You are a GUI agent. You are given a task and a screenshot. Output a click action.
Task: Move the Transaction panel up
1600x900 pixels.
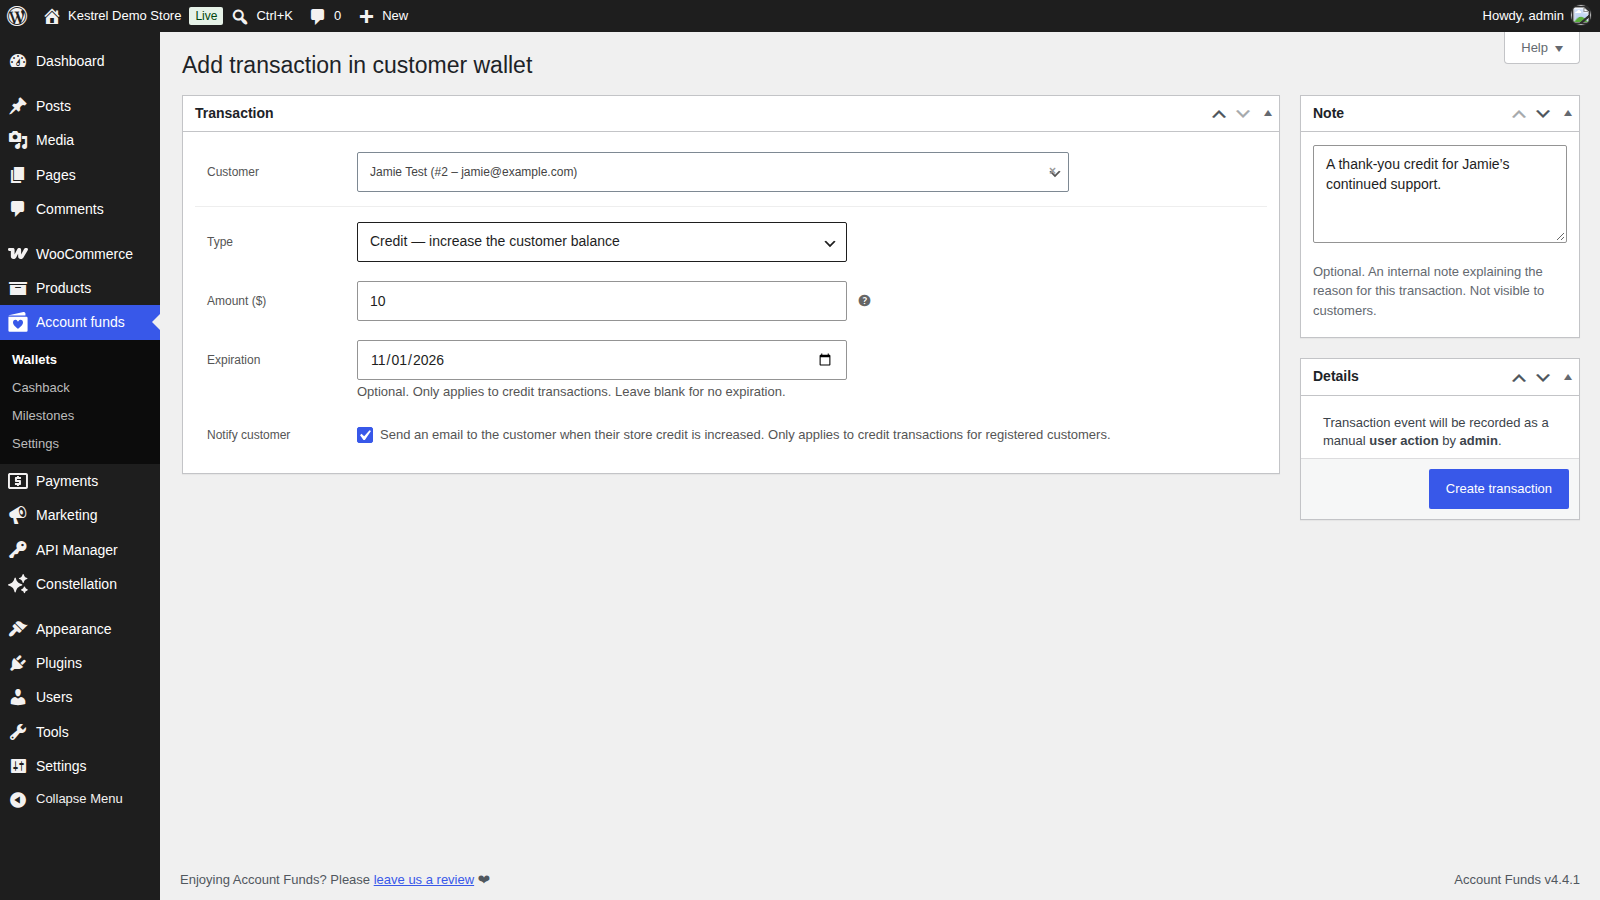click(1219, 114)
